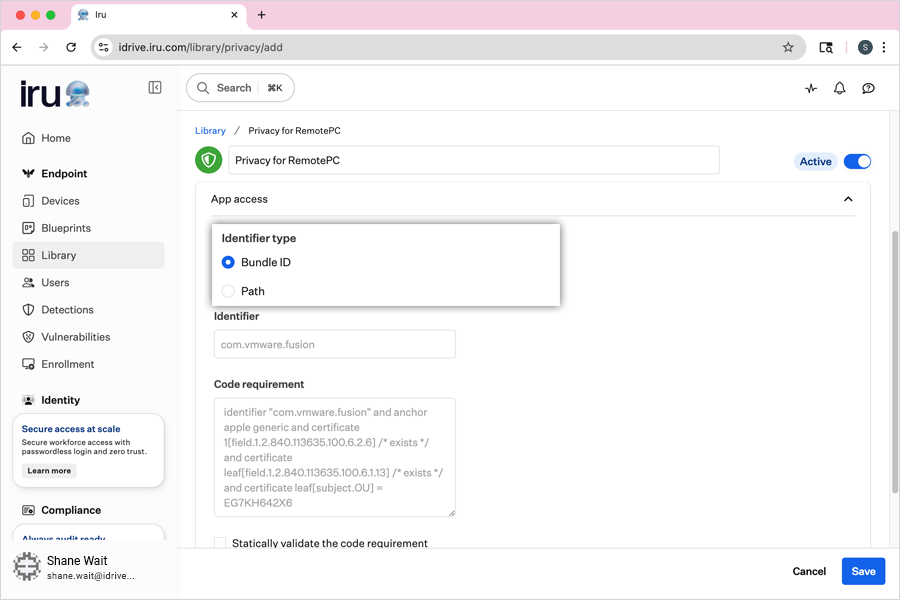Bookmark this page with star icon
This screenshot has height=600, width=900.
pyautogui.click(x=788, y=47)
